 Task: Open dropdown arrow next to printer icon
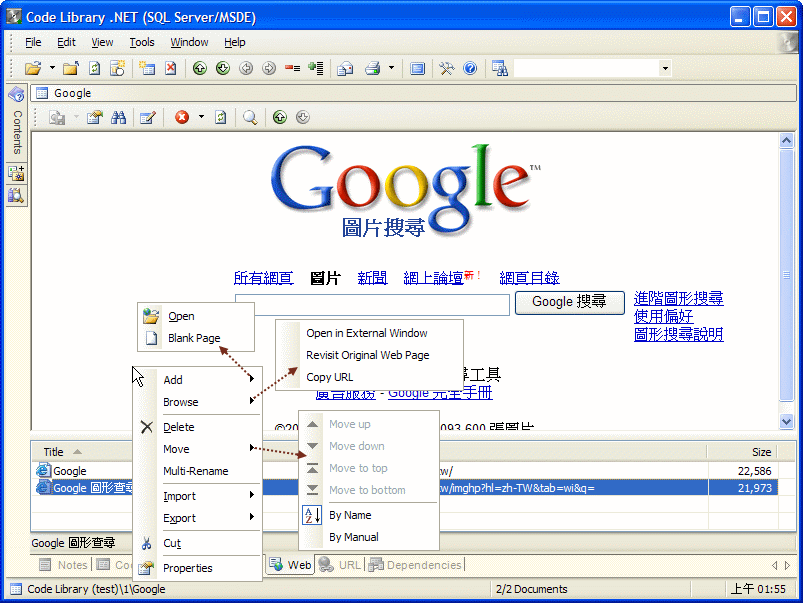(x=391, y=68)
